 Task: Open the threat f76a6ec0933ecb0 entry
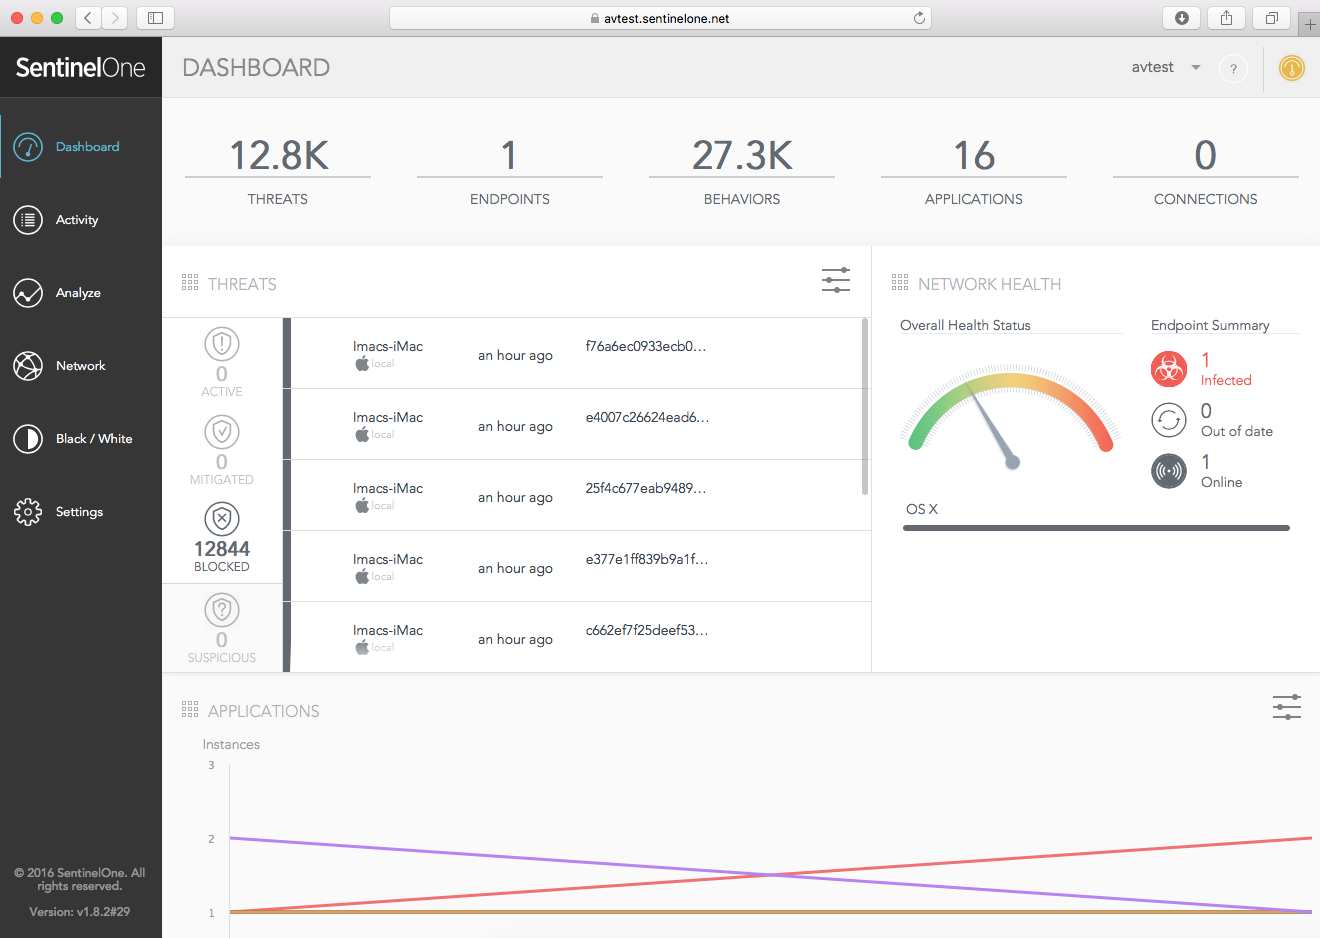click(x=645, y=347)
